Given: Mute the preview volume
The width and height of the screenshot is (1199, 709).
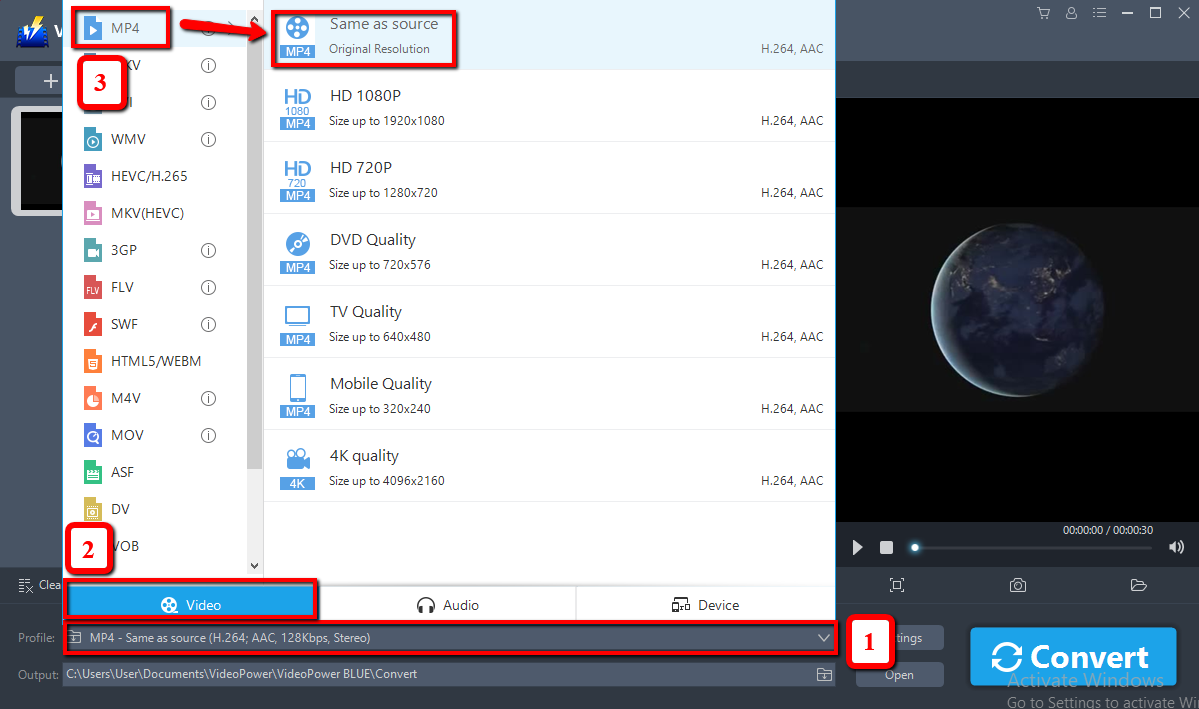Looking at the screenshot, I should pos(1176,547).
